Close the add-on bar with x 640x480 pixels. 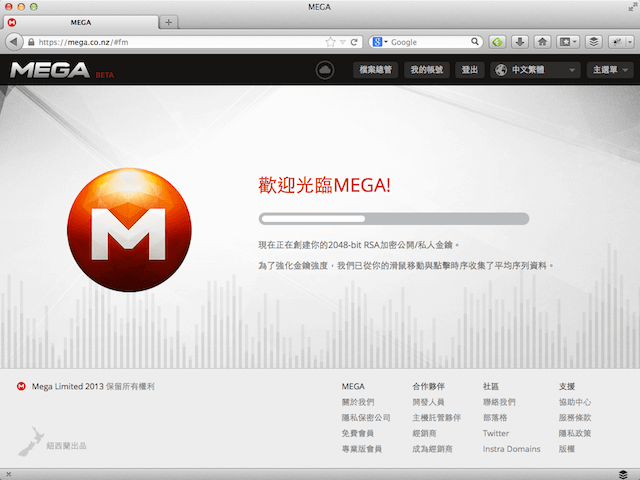9,474
